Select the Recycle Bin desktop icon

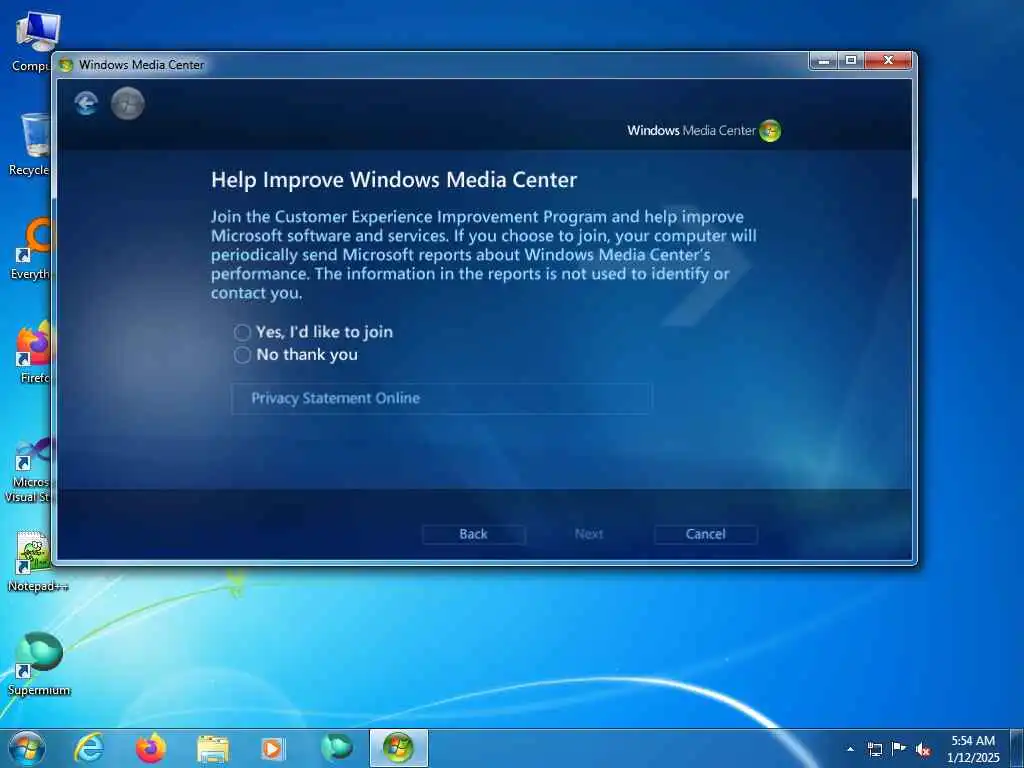click(x=31, y=144)
